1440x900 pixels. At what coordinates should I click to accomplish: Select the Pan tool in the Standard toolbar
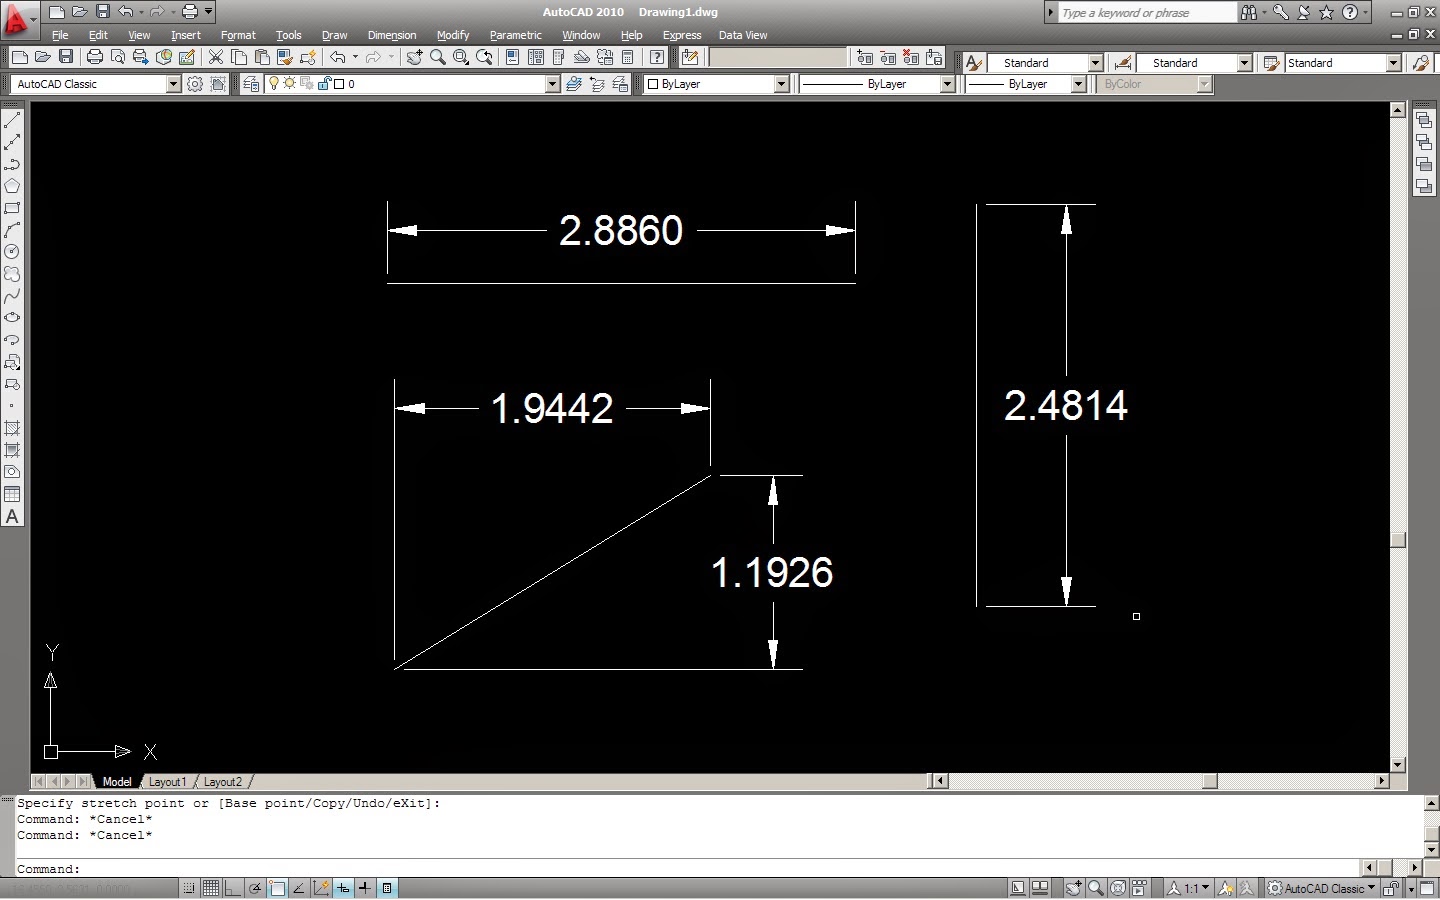click(x=414, y=57)
